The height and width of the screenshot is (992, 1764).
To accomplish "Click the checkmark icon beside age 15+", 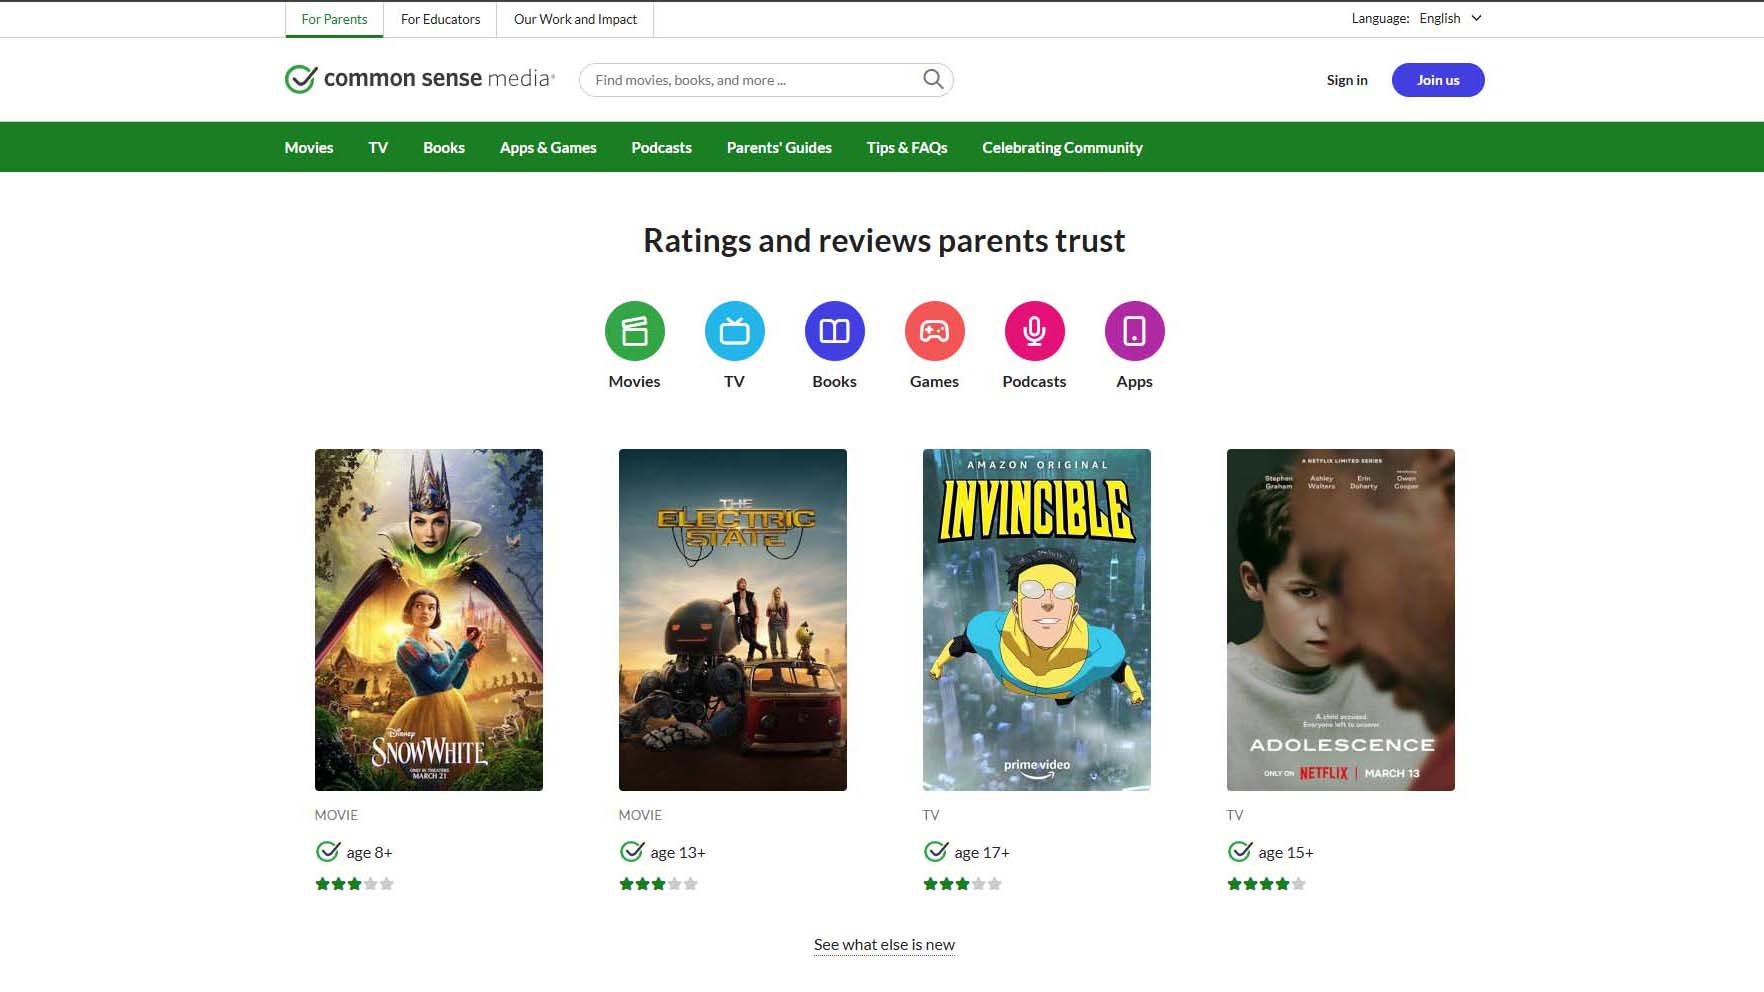I will coord(1240,852).
